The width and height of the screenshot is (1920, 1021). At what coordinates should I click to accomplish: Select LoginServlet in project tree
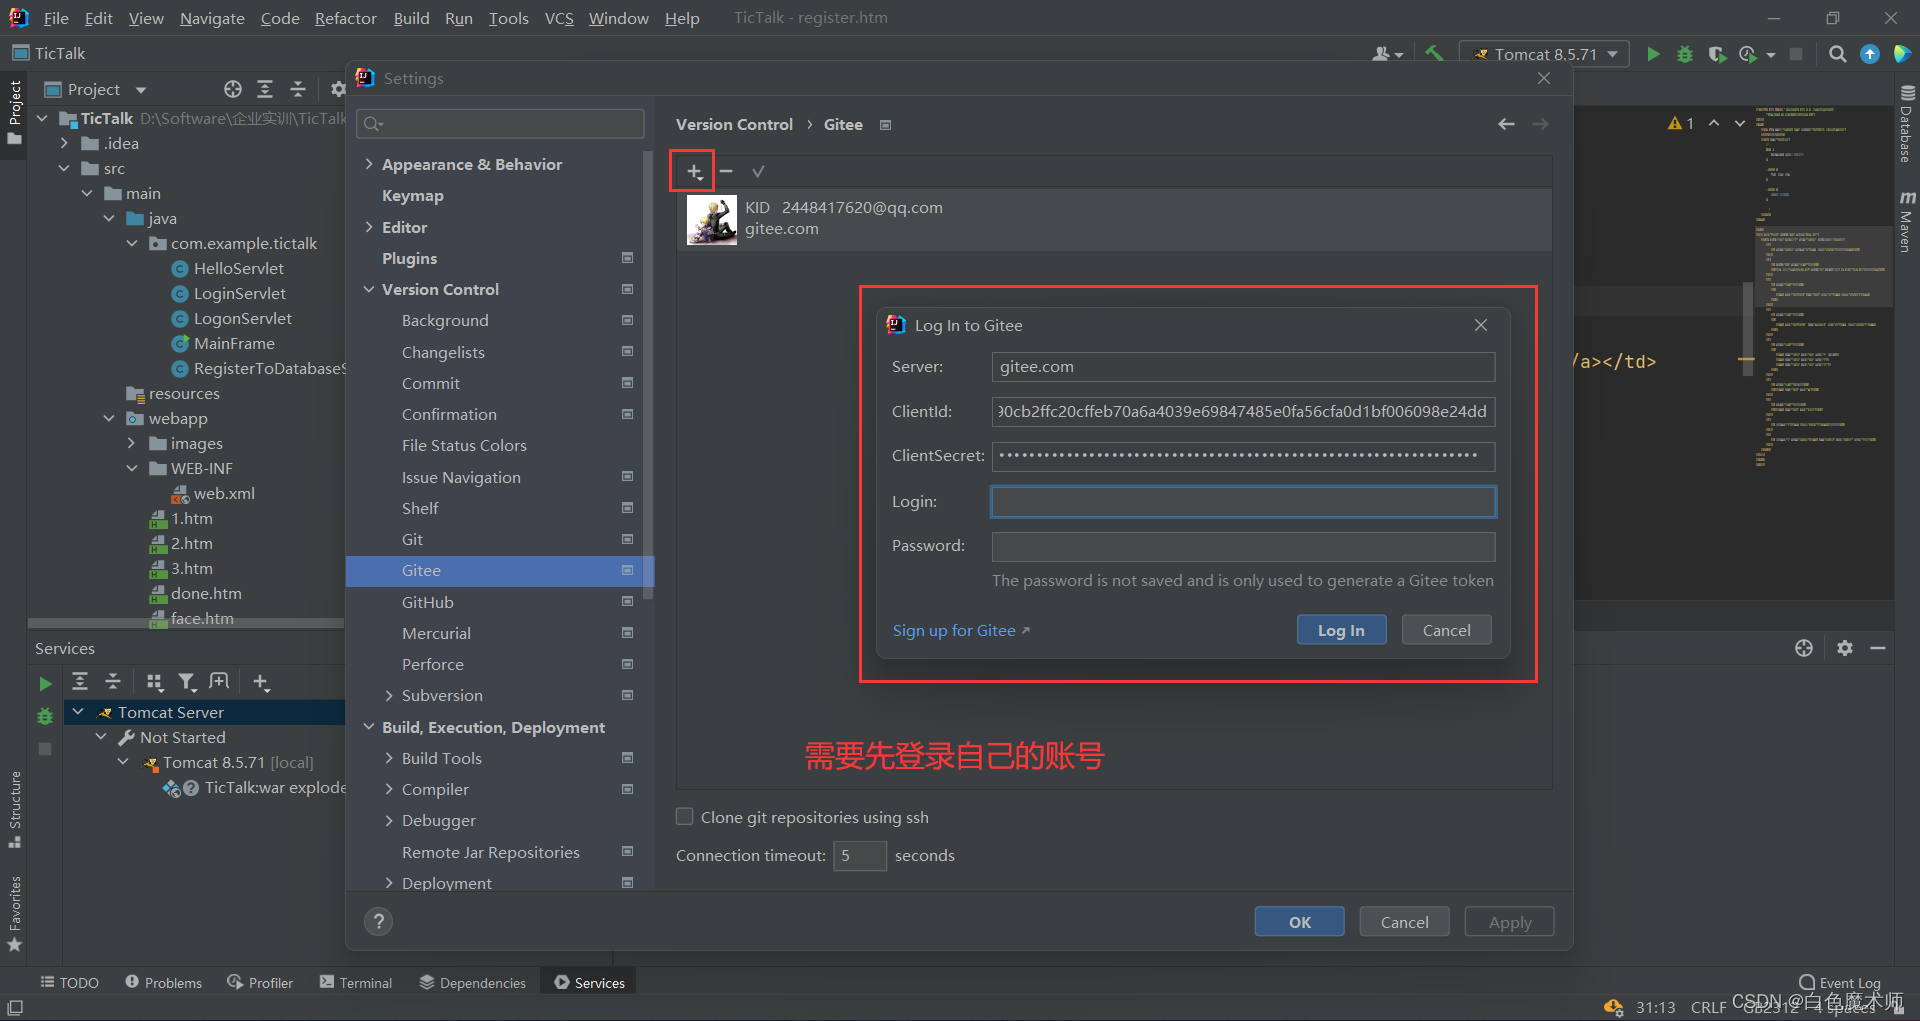[x=240, y=293]
